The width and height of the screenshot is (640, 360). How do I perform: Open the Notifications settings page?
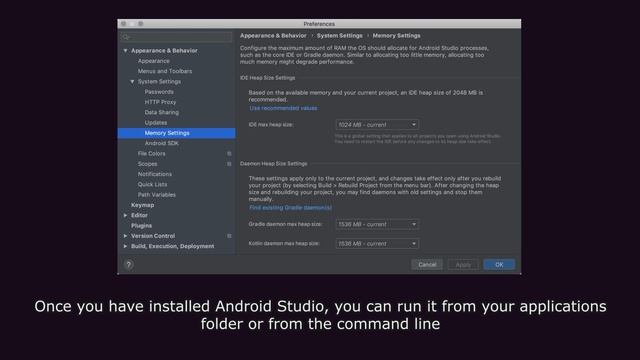coord(155,174)
